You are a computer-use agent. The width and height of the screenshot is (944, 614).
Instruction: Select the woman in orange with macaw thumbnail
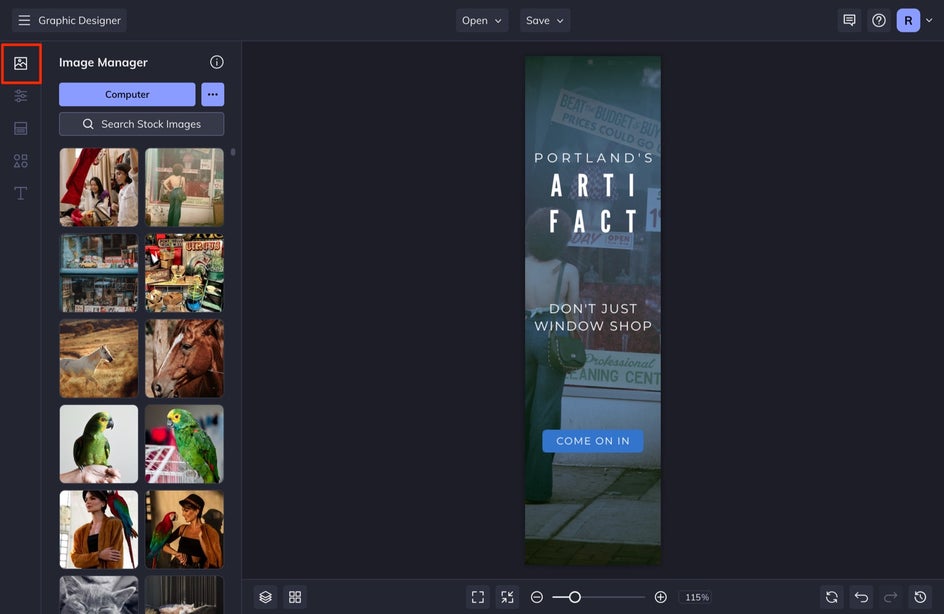point(99,529)
